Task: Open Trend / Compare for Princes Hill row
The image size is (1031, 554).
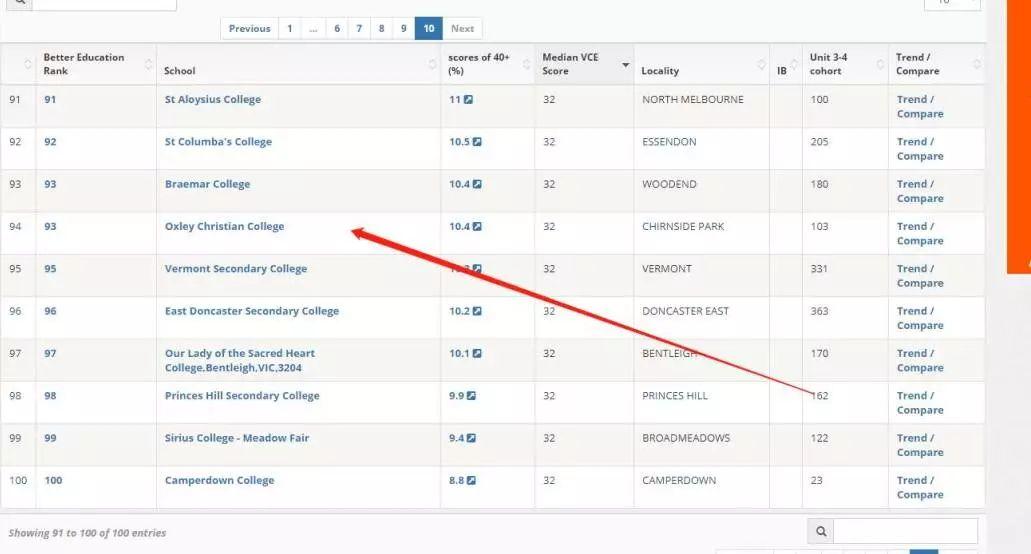Action: point(920,403)
